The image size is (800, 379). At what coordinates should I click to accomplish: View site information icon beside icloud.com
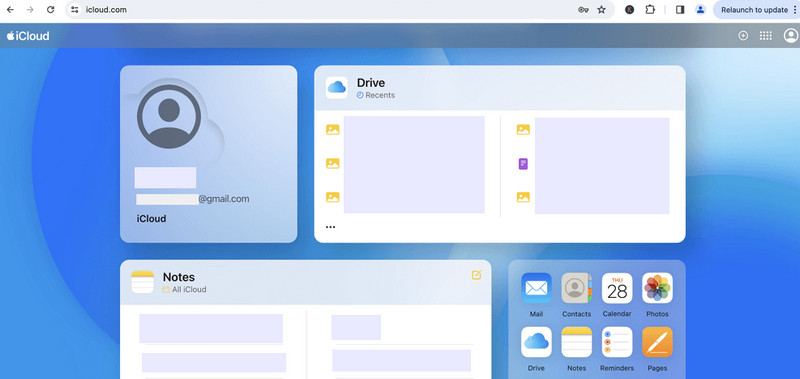[74, 10]
